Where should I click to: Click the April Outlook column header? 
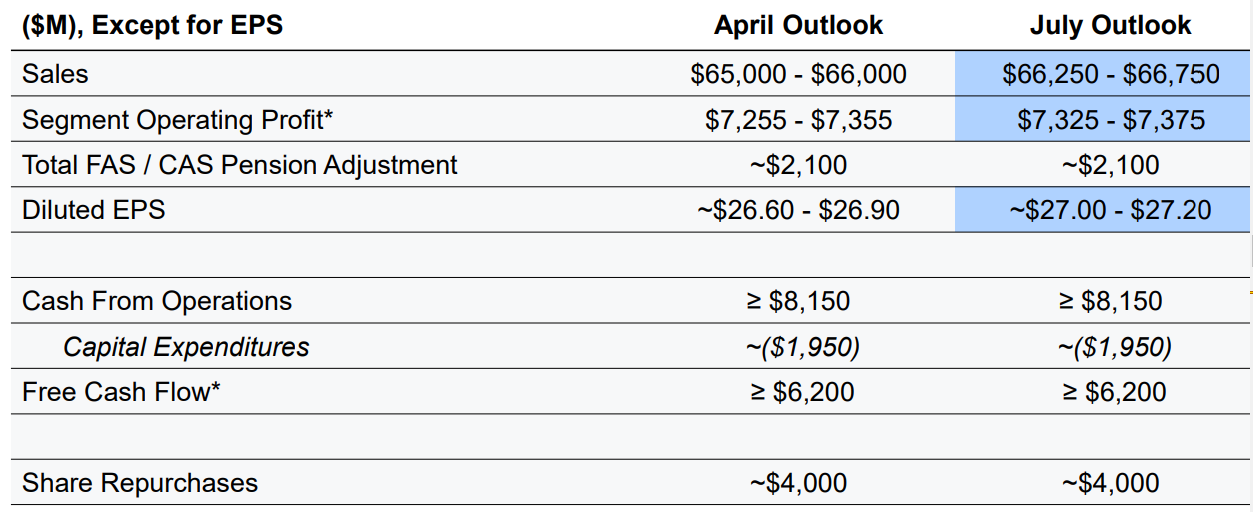coord(798,25)
